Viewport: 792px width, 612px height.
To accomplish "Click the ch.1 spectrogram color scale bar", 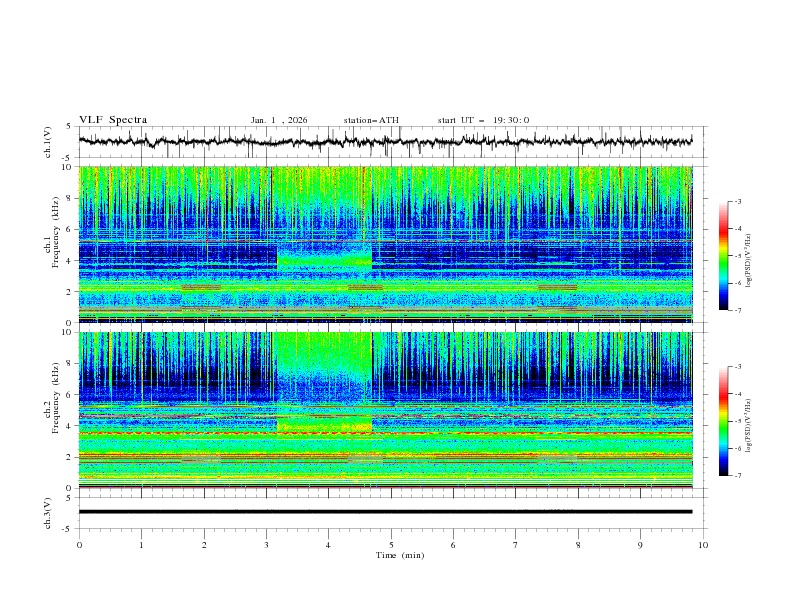I will point(723,256).
